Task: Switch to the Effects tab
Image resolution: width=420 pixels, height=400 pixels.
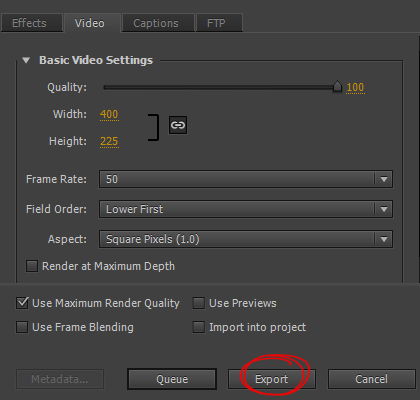Action: tap(32, 23)
